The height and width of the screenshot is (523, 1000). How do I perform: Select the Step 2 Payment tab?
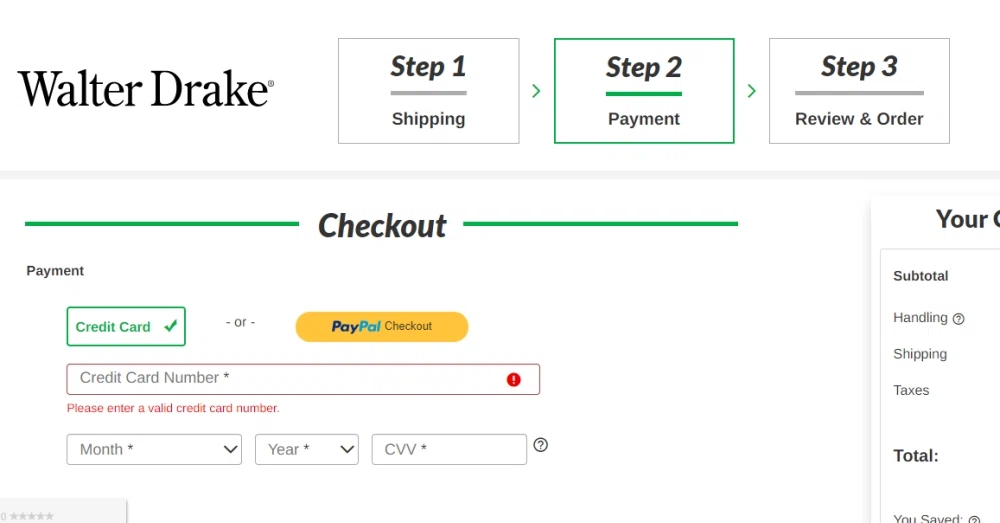[644, 91]
